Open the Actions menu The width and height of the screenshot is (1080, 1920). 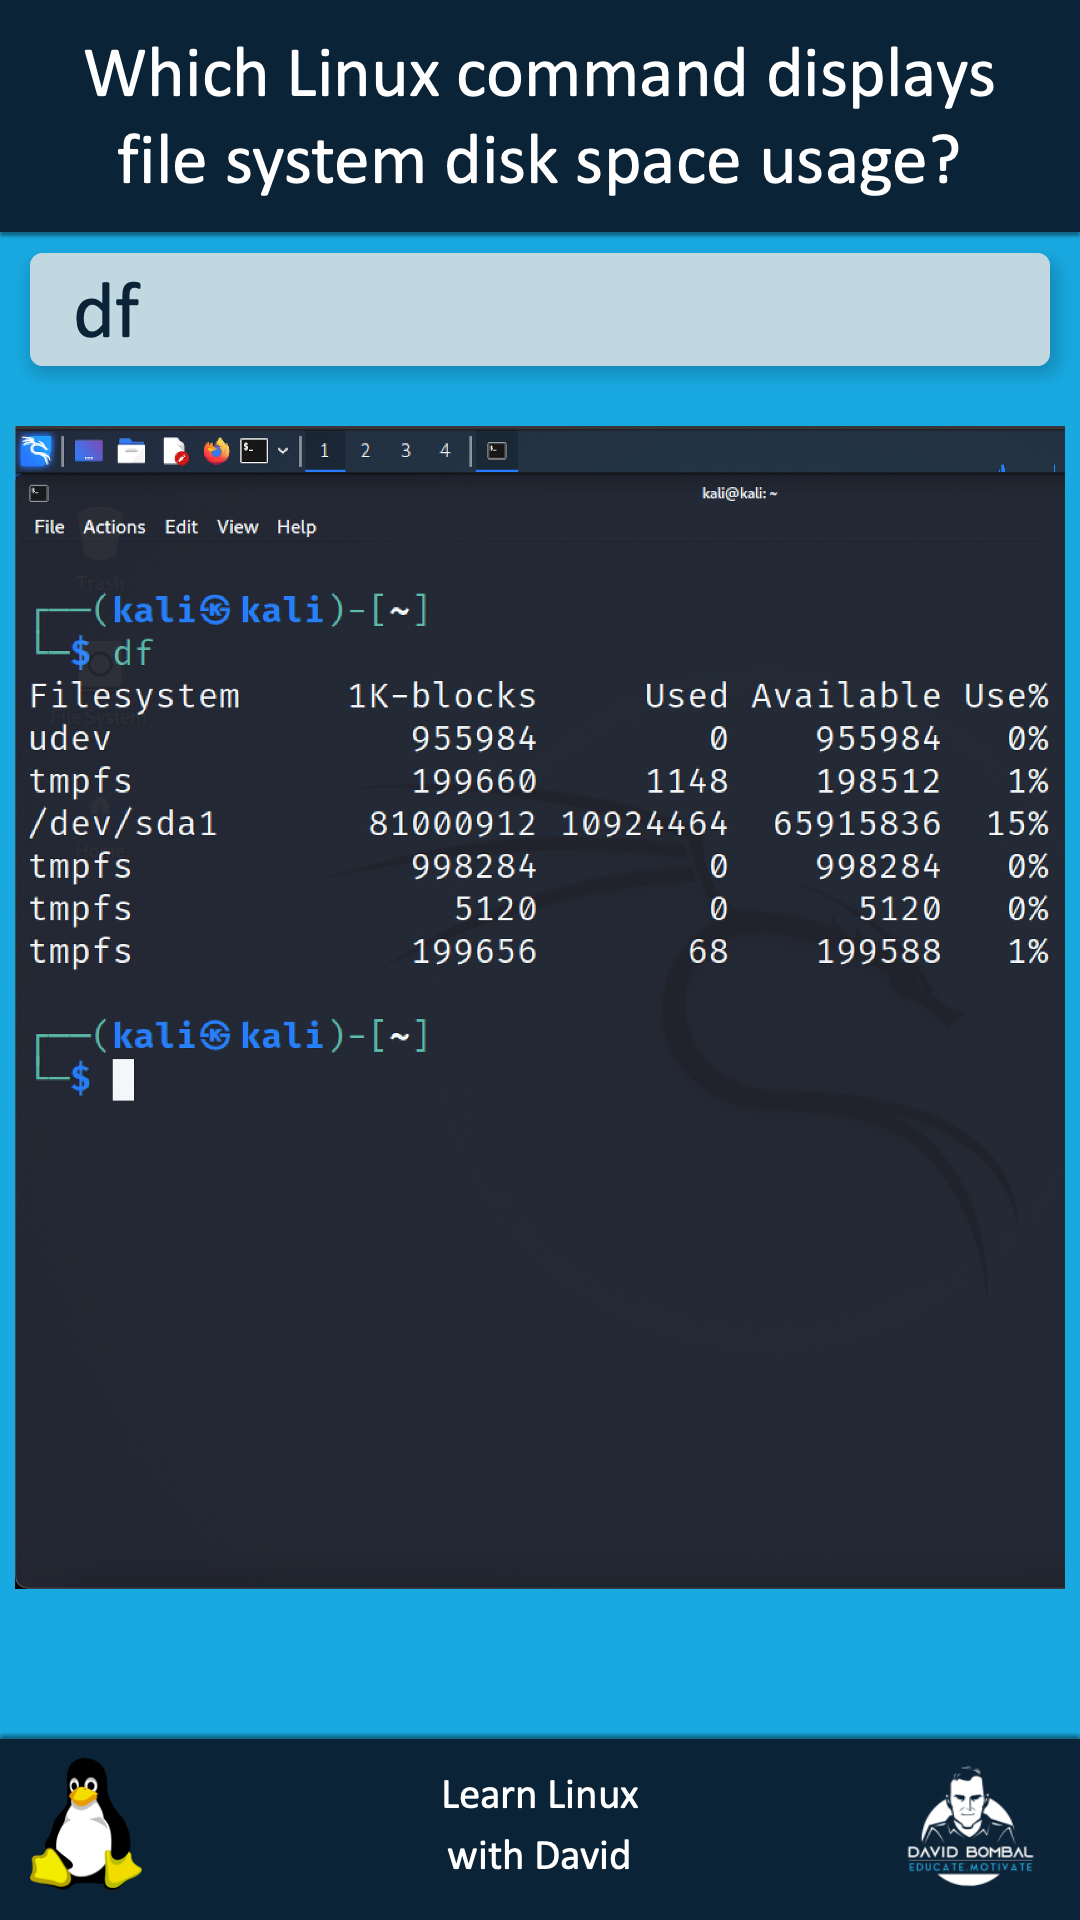pyautogui.click(x=114, y=527)
